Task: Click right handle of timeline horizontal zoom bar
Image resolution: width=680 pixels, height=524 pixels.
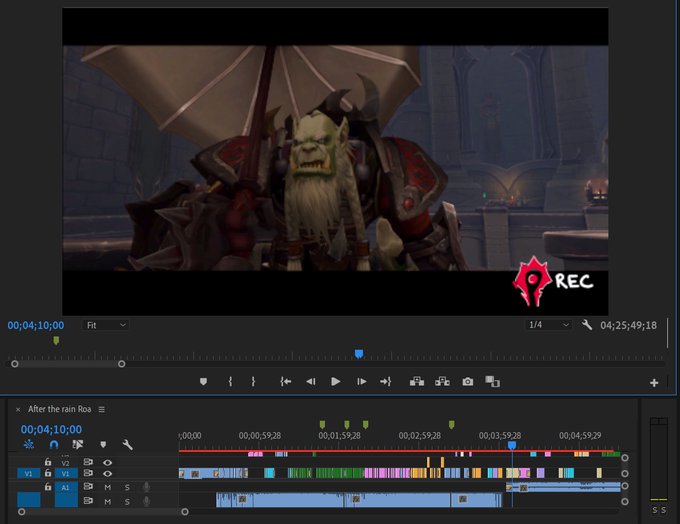Action: coord(185,512)
